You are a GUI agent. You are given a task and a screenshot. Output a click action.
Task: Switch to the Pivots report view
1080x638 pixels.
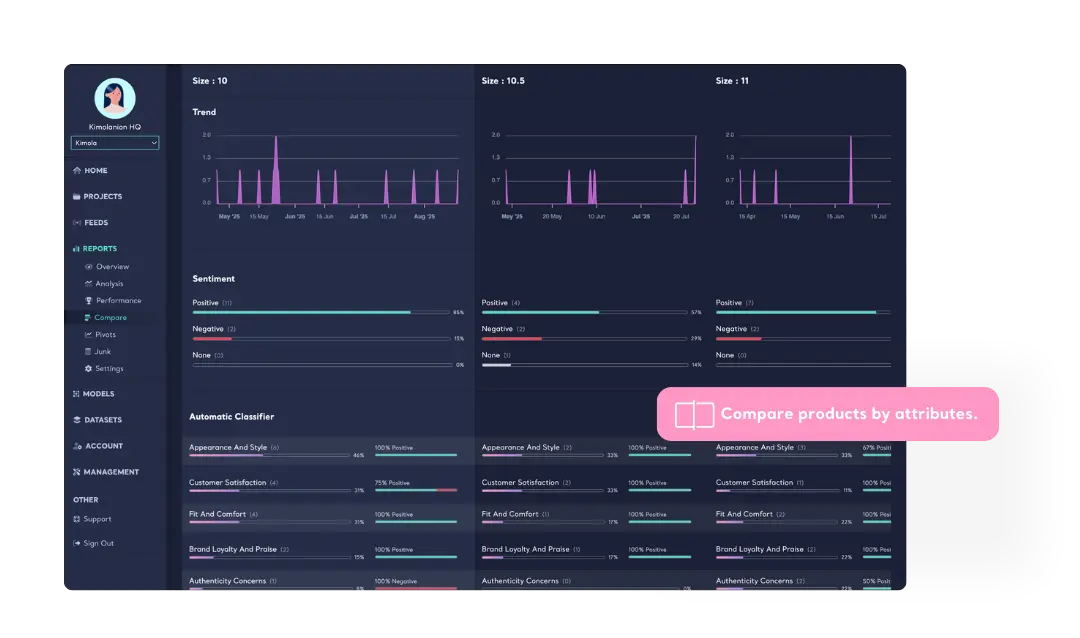(105, 335)
